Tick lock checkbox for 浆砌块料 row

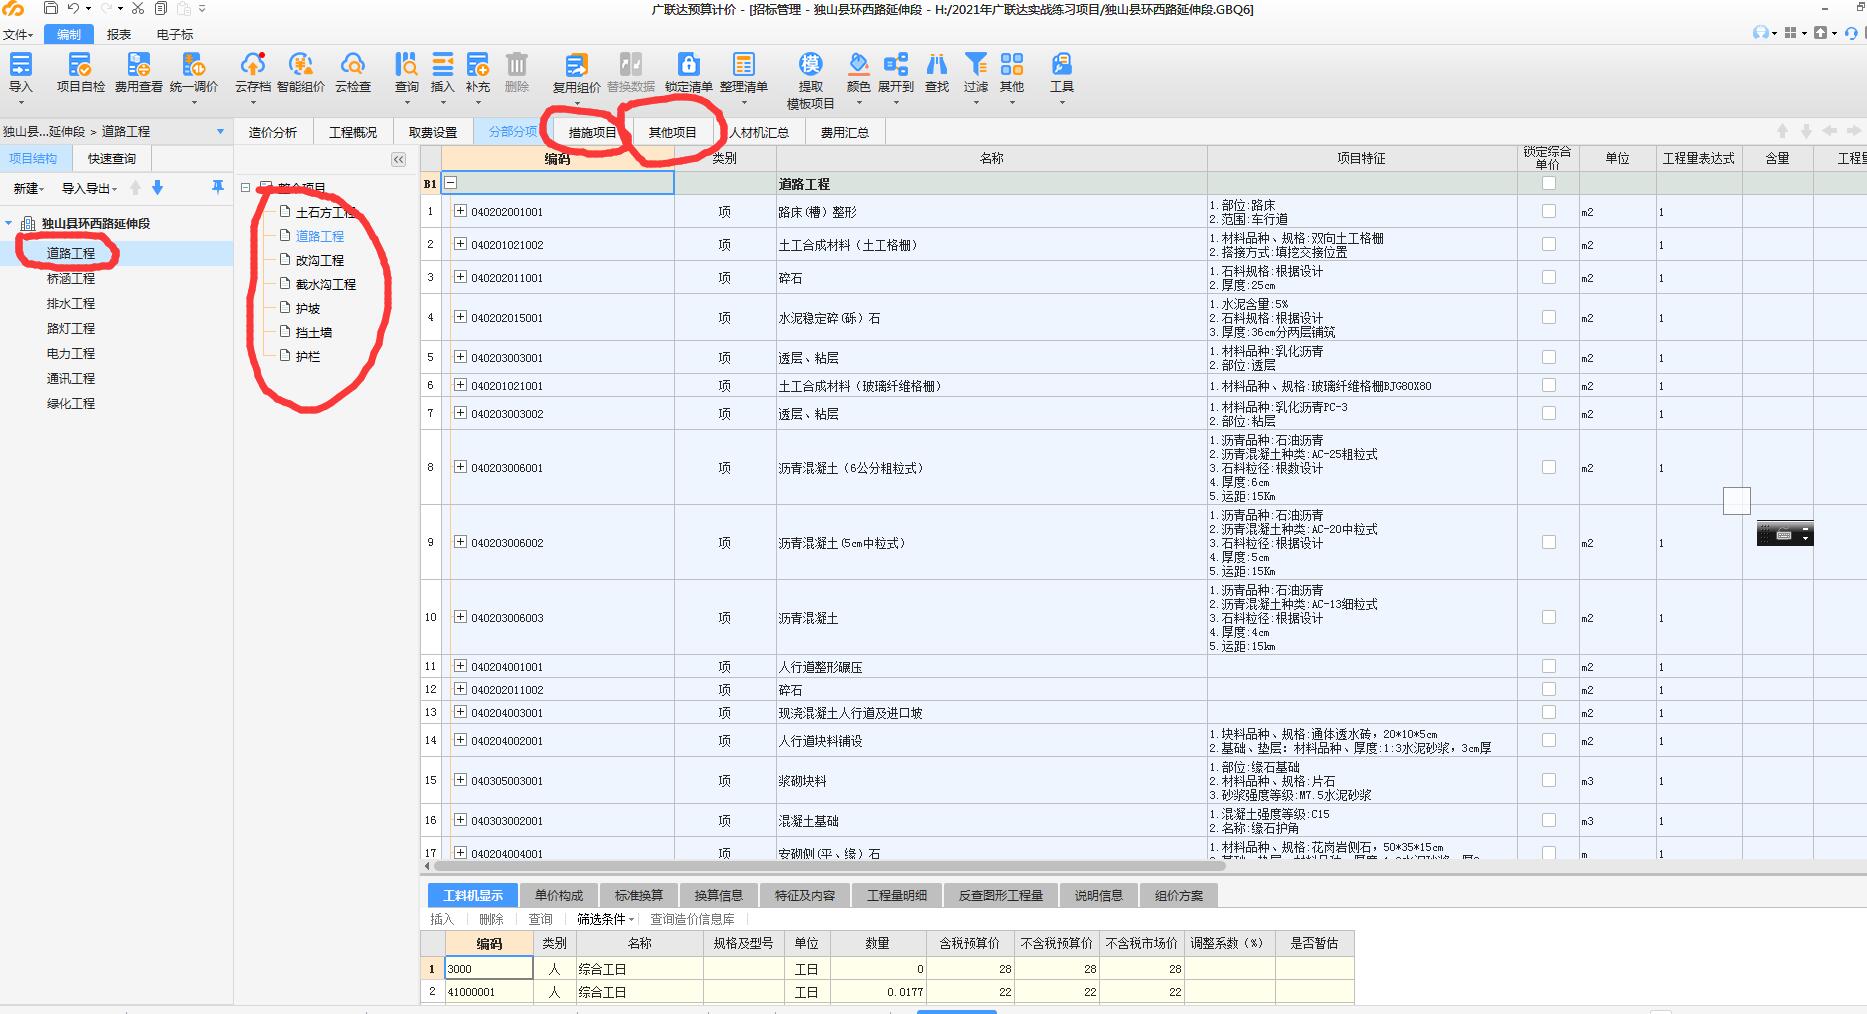coord(1549,780)
